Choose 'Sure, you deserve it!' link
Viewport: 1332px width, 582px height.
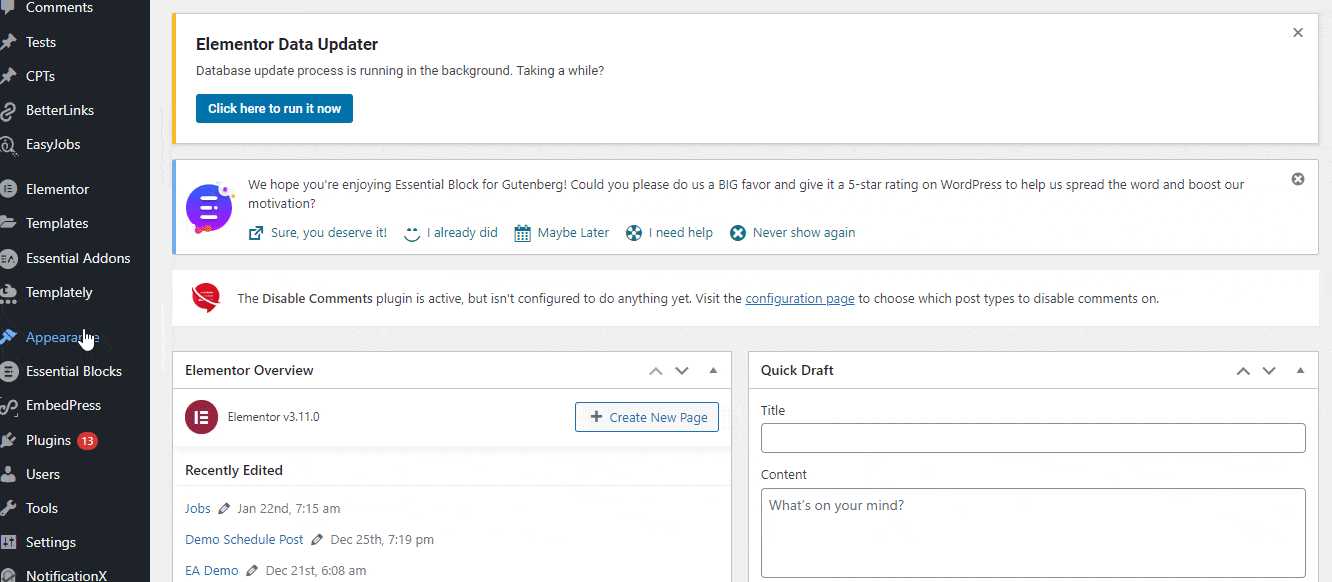click(x=318, y=233)
